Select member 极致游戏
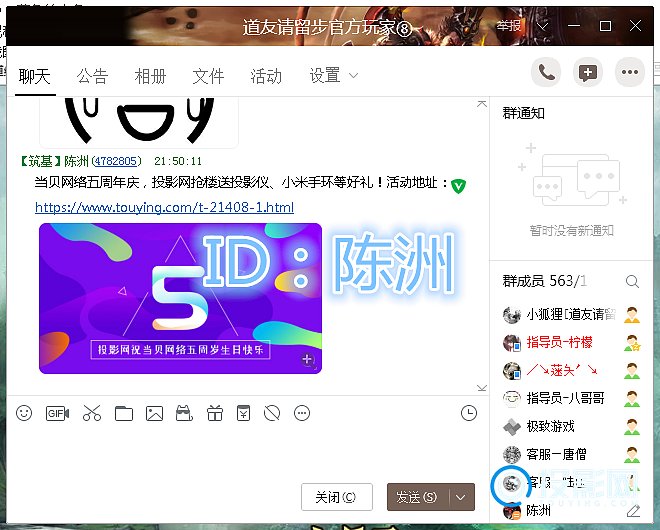The width and height of the screenshot is (660, 530). tap(572, 426)
